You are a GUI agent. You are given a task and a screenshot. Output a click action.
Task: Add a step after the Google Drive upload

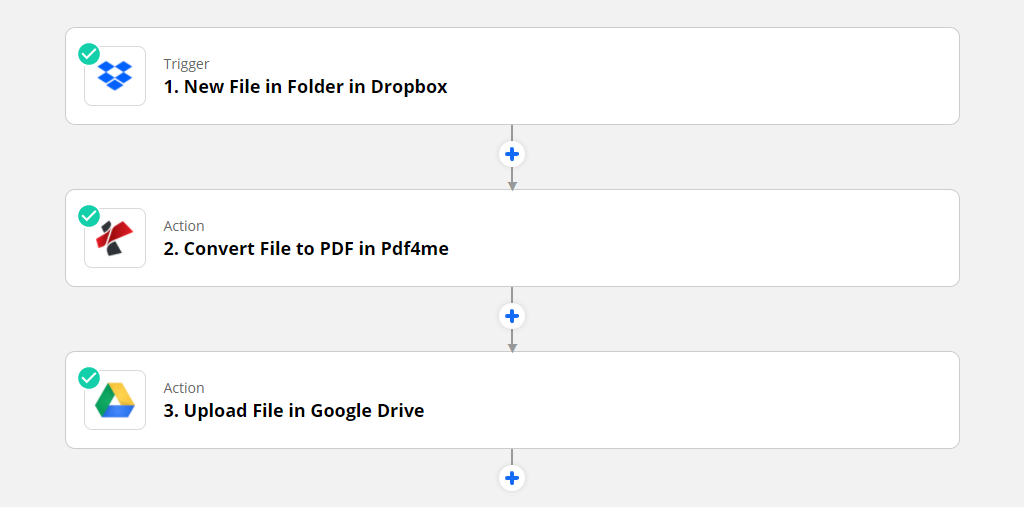coord(512,478)
